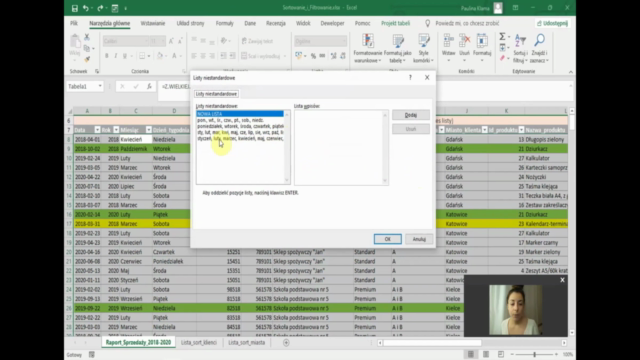Switch to the Dane tab
This screenshot has height=360, width=640.
point(250,23)
